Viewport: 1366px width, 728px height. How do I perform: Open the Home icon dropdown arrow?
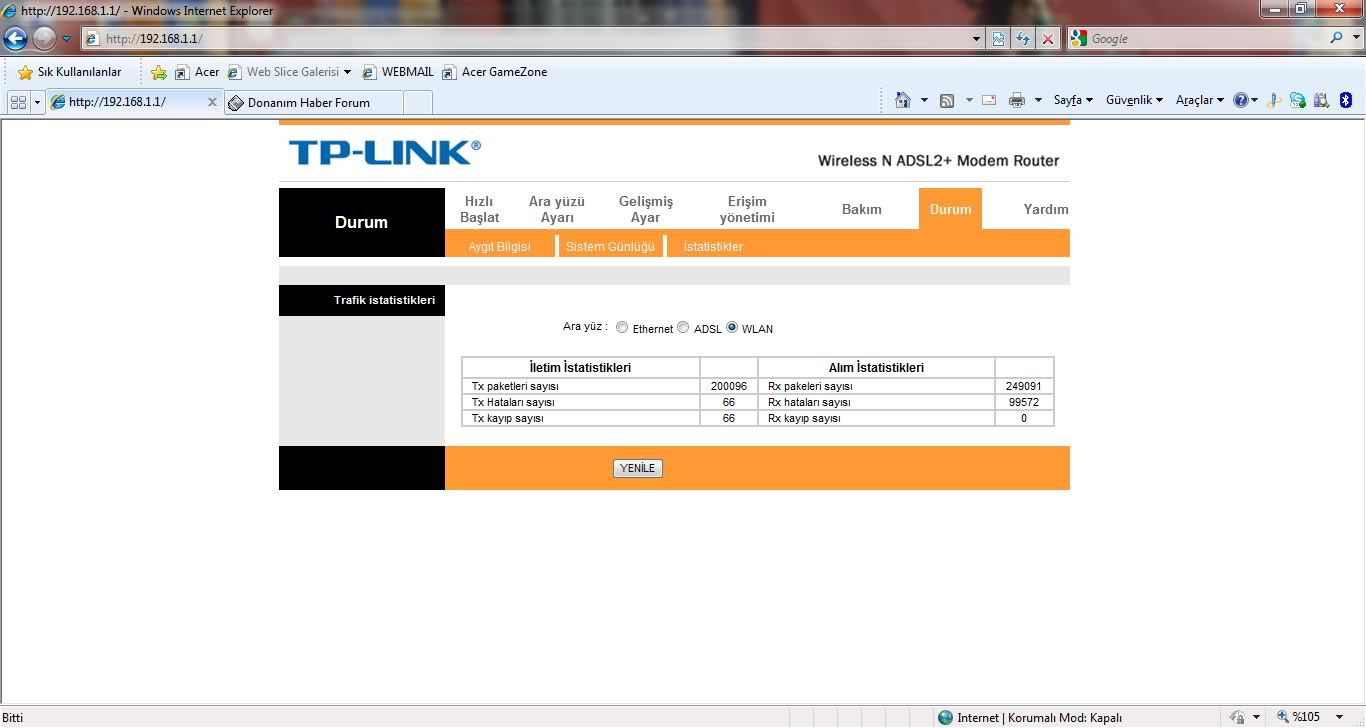[x=924, y=100]
